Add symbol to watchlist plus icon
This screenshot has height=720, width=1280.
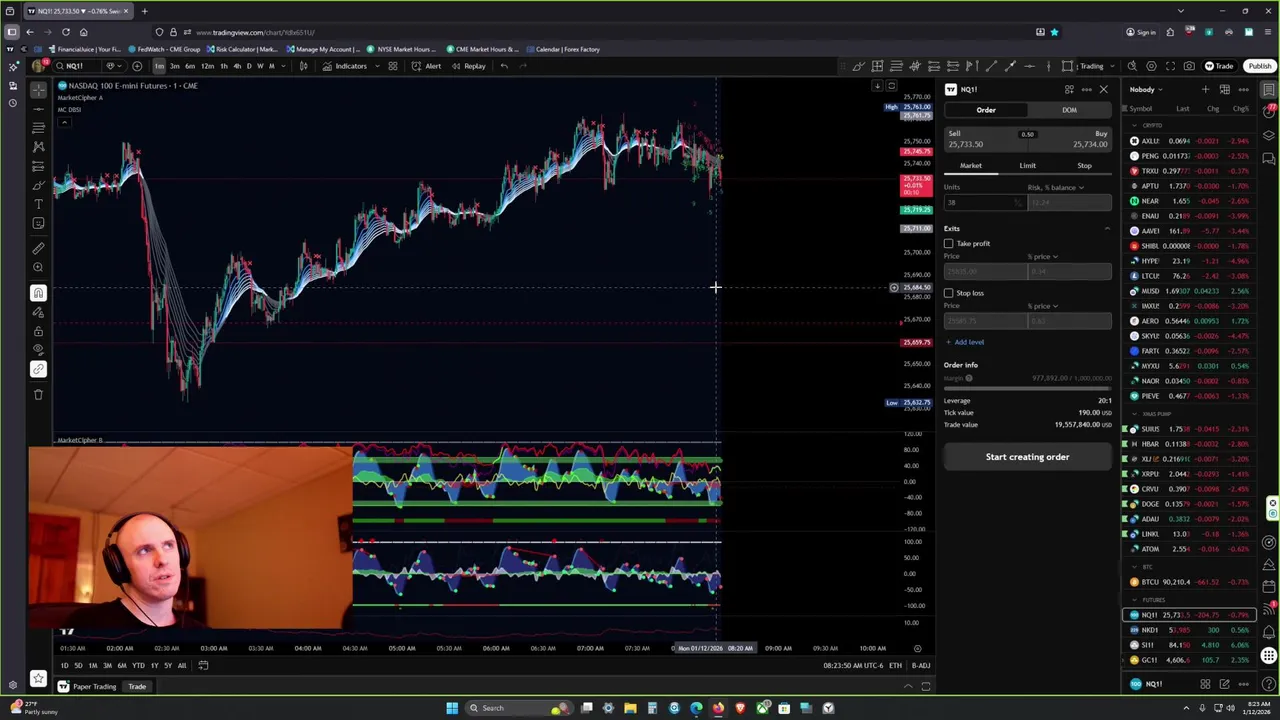point(1205,90)
